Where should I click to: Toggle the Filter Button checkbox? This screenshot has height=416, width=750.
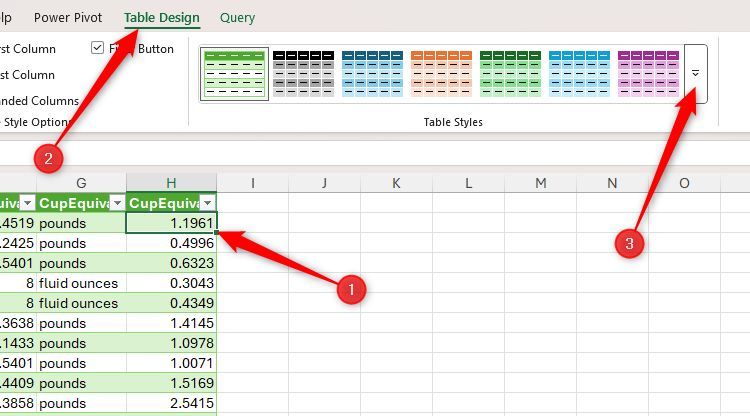point(97,48)
